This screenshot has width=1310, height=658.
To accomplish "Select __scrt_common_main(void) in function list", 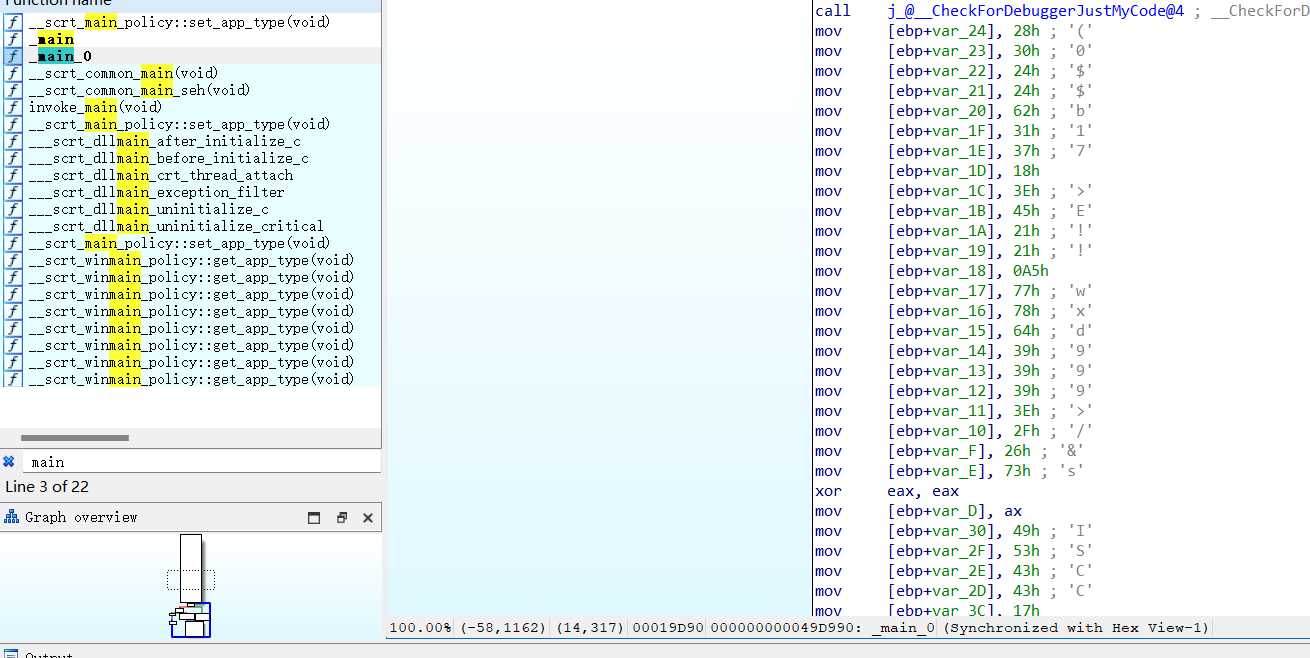I will 191,73.
